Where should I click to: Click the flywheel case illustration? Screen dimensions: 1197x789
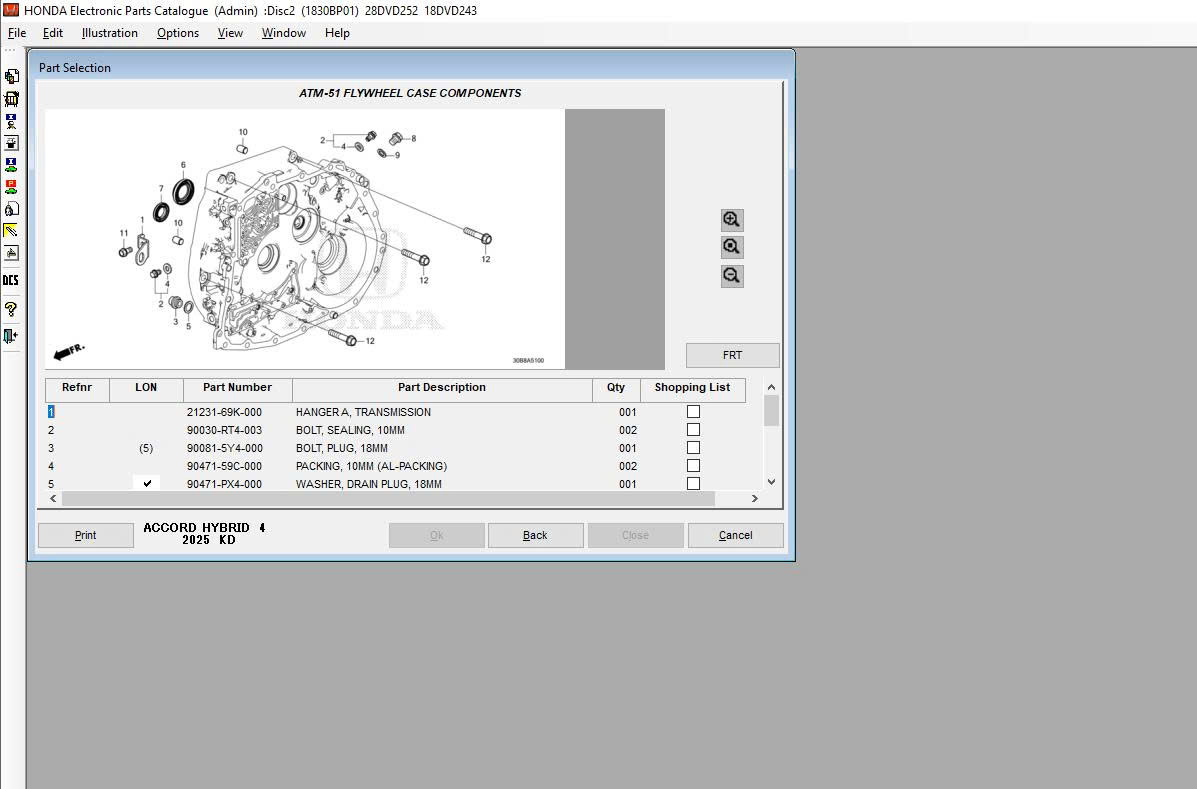[305, 239]
